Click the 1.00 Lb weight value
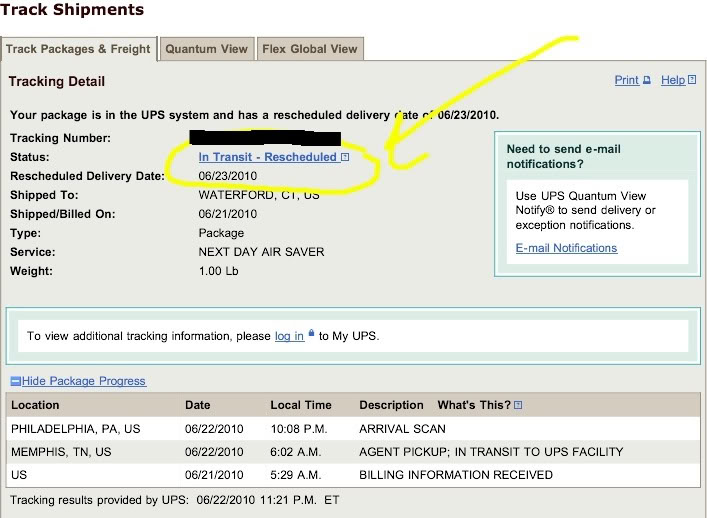The width and height of the screenshot is (707, 518). coord(218,271)
